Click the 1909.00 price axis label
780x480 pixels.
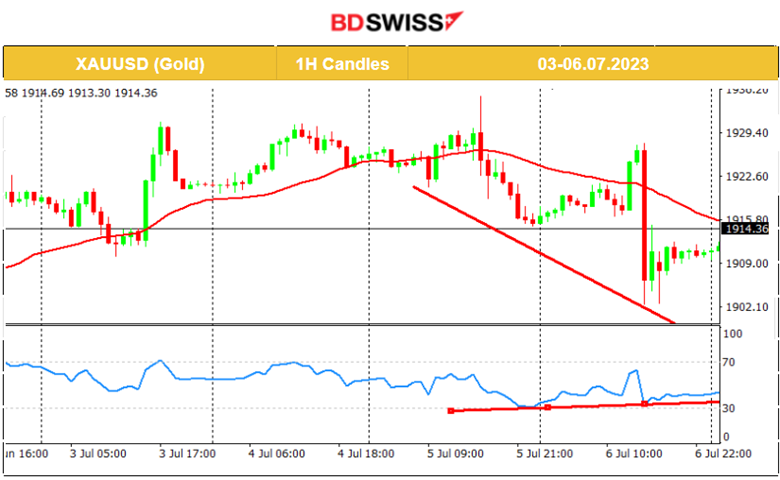(x=747, y=263)
